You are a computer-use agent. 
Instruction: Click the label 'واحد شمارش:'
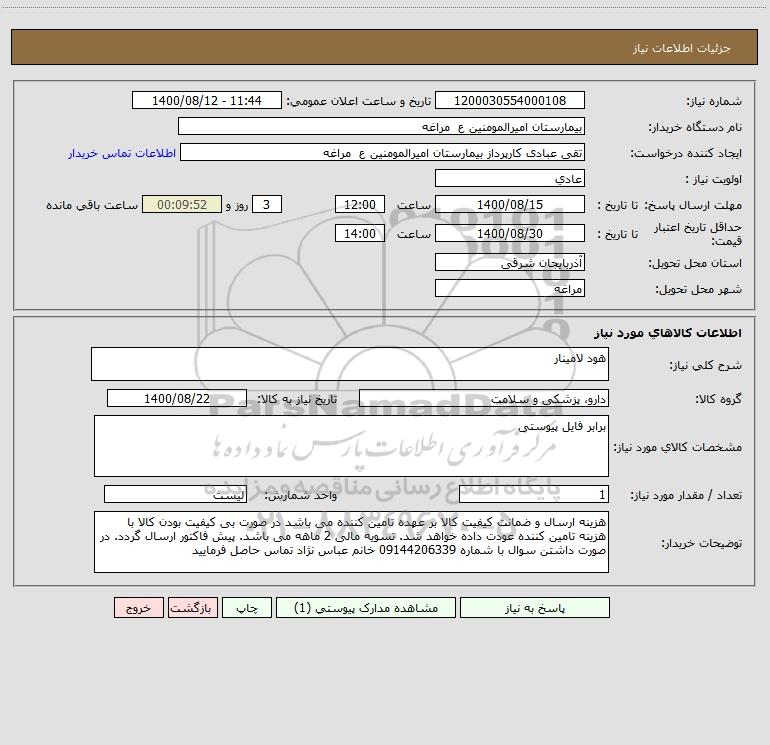301,495
